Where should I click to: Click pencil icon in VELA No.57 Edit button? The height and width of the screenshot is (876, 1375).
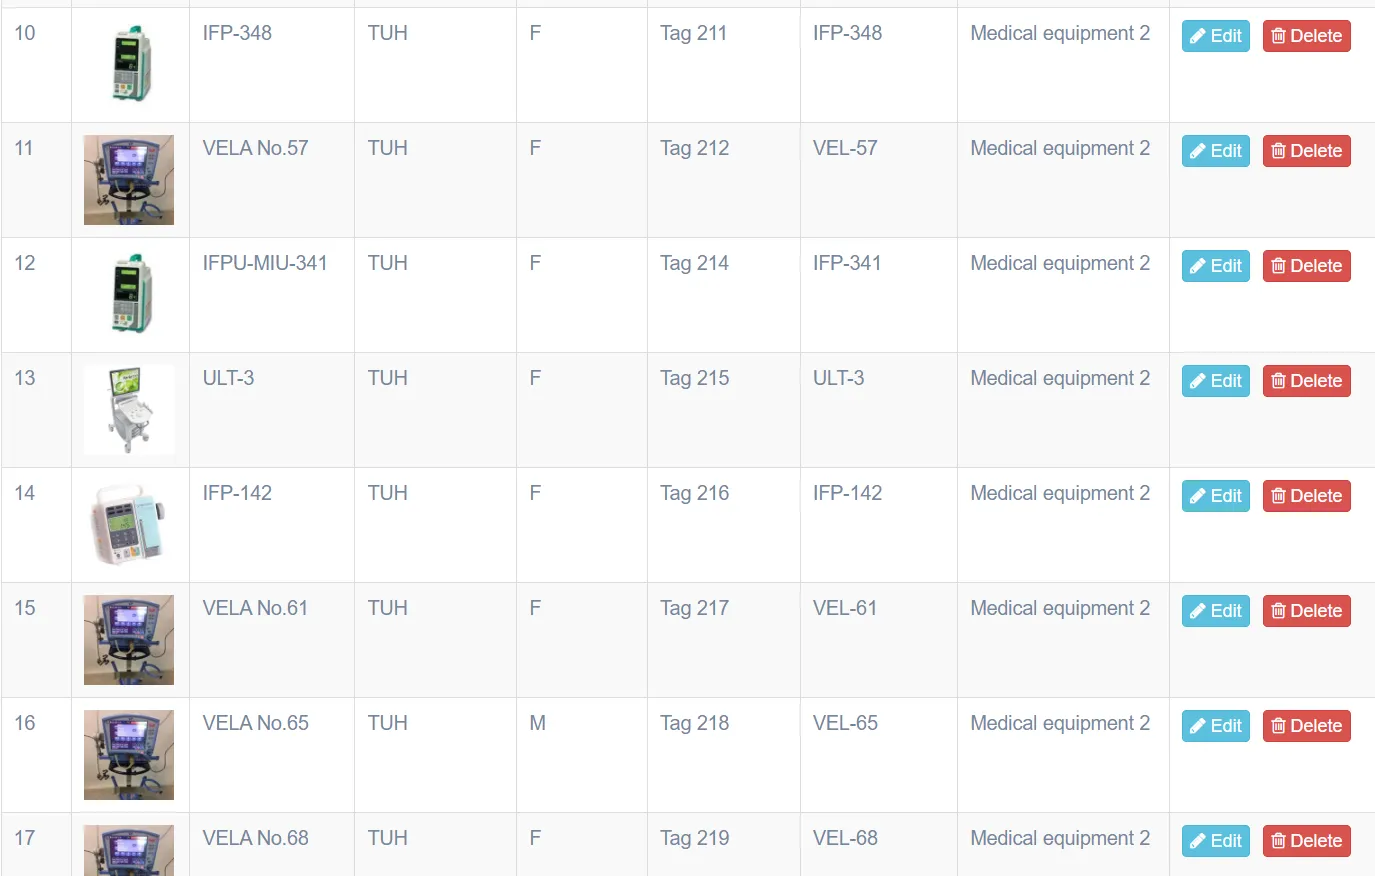[x=1197, y=151]
